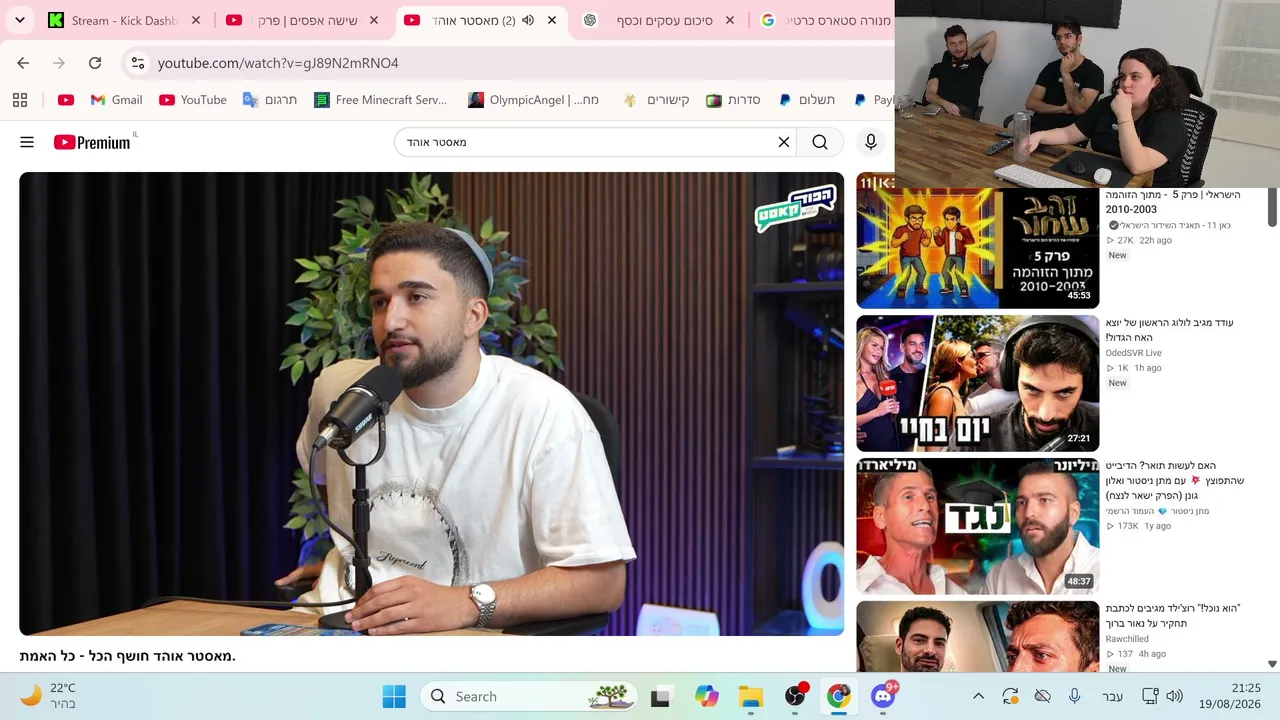Open the Windows Start menu
Image resolution: width=1280 pixels, height=720 pixels.
pos(394,696)
